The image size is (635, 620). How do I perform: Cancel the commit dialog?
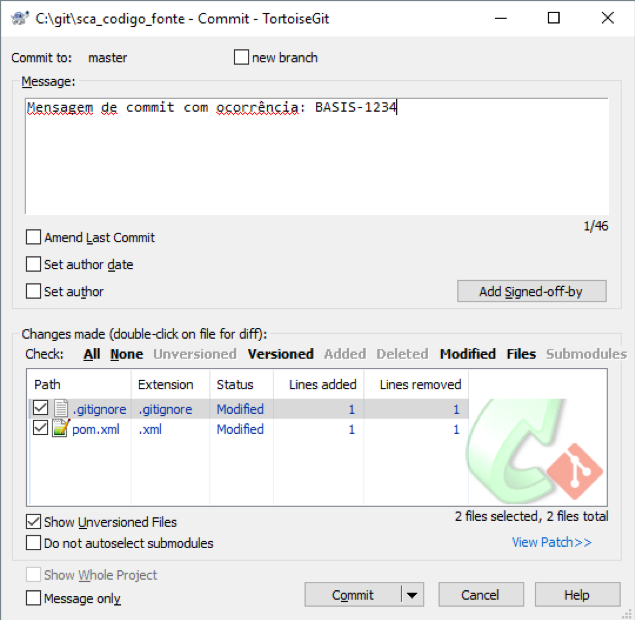point(481,595)
